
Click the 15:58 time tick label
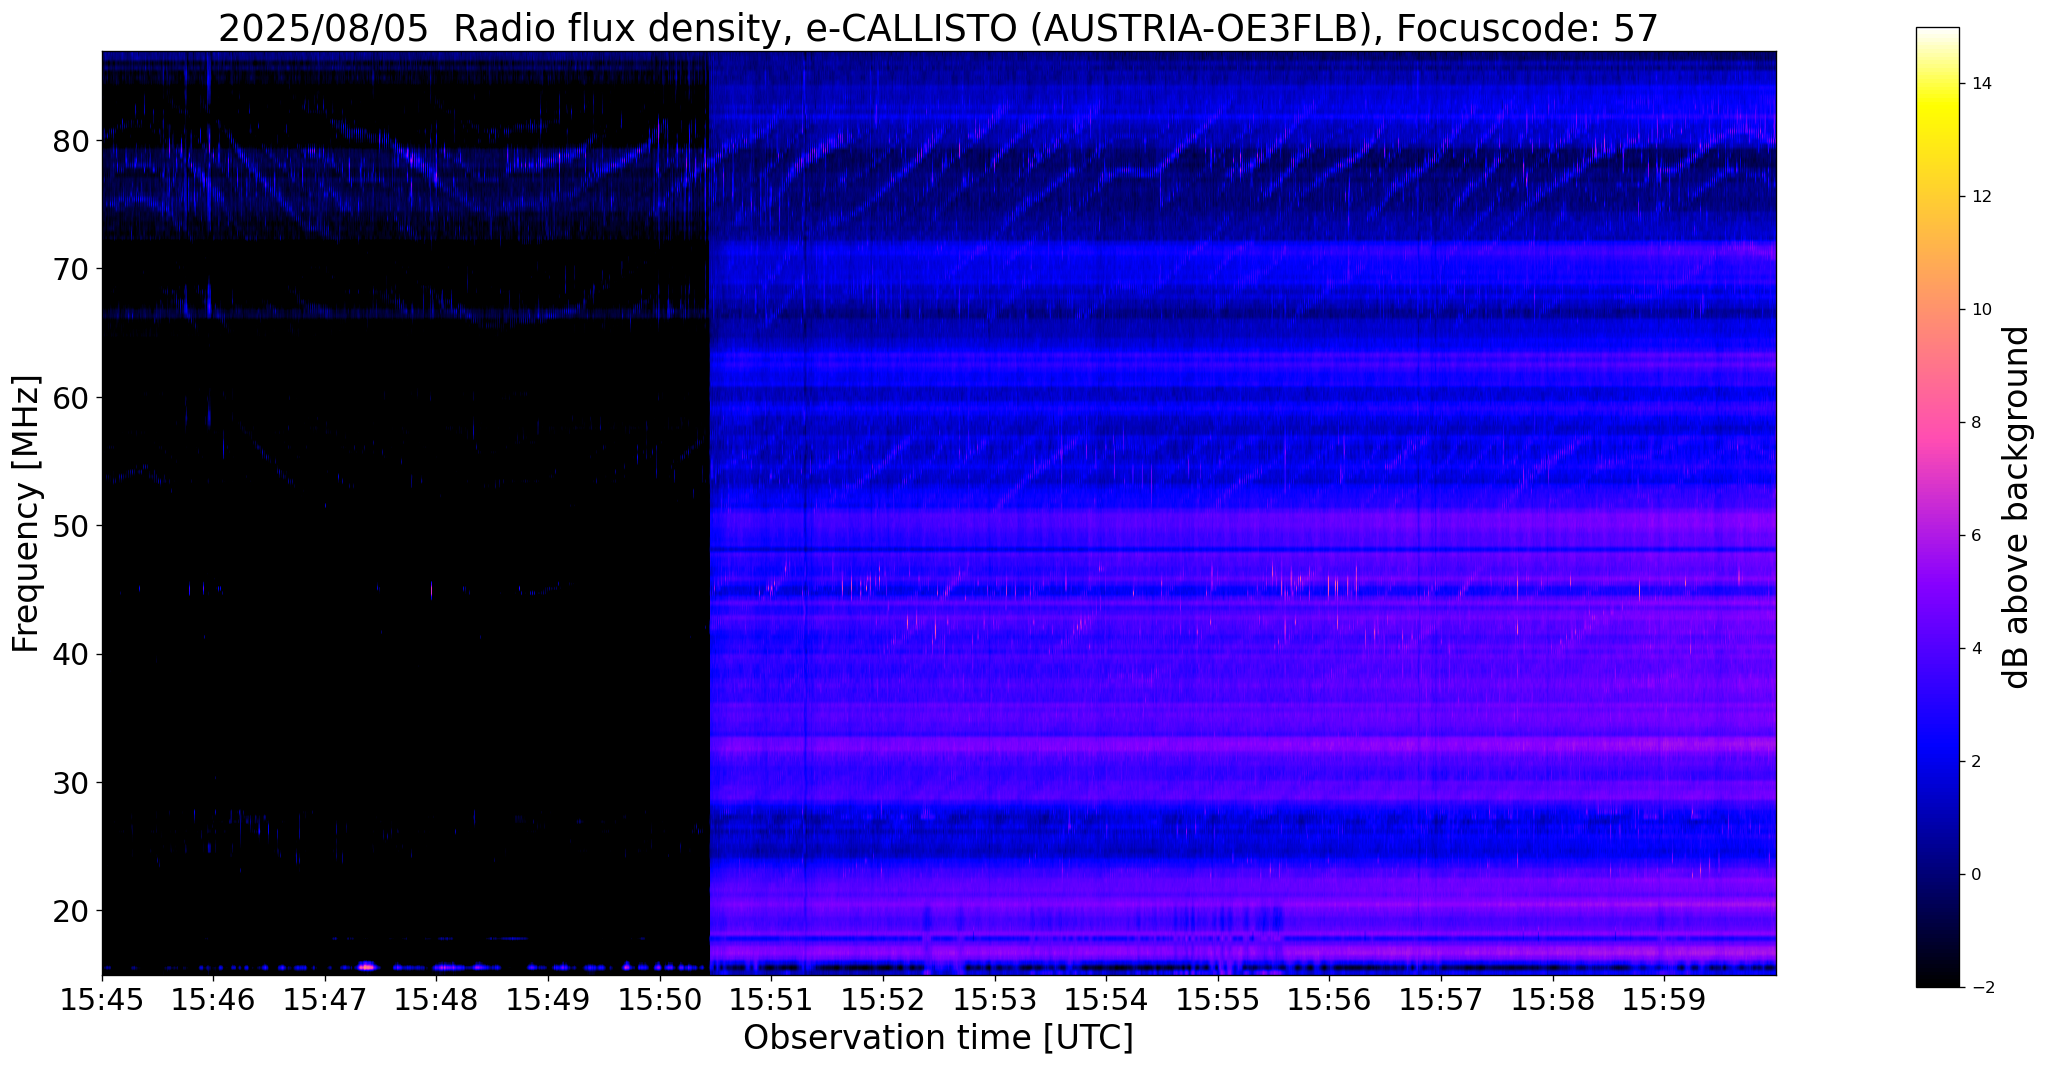point(1553,1000)
